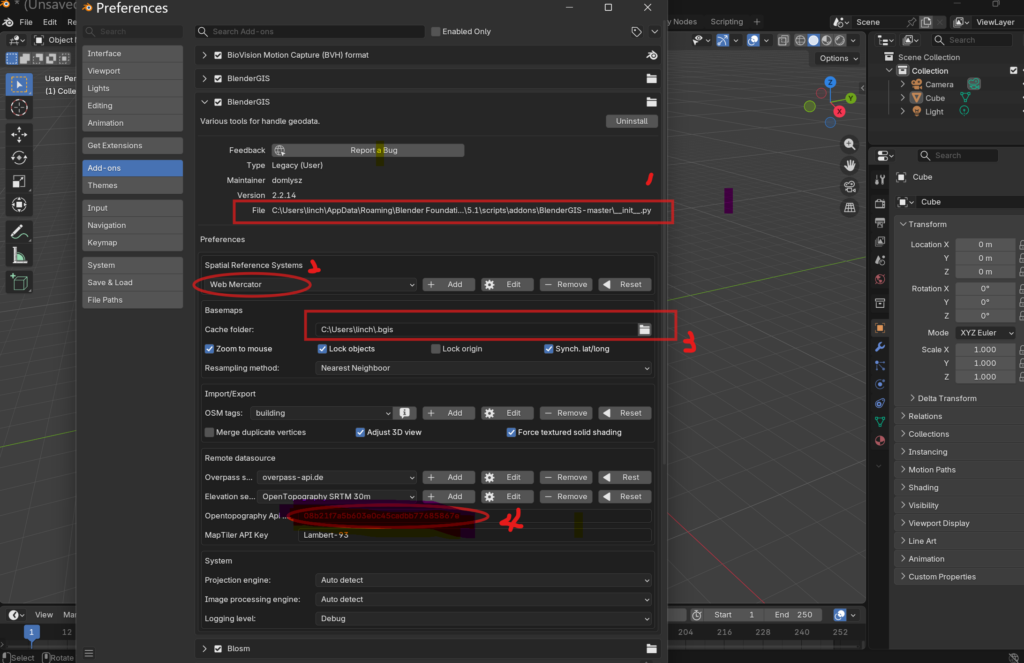Image resolution: width=1024 pixels, height=663 pixels.
Task: Click the preferences hamburger menu icon
Action: click(89, 653)
